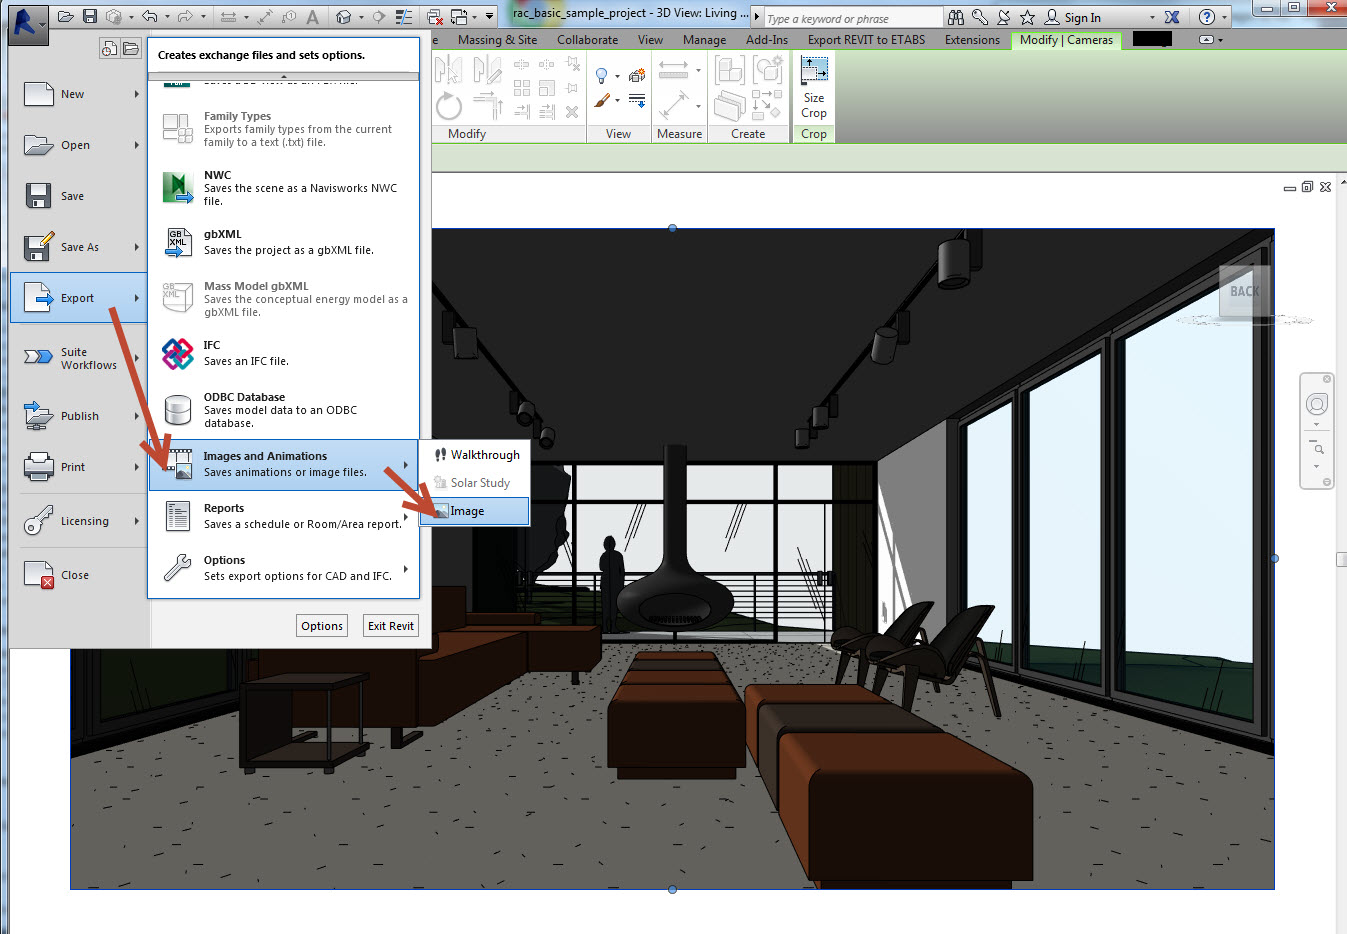Save the project using the Save icon
Screen dimensions: 1347x934
coord(89,16)
